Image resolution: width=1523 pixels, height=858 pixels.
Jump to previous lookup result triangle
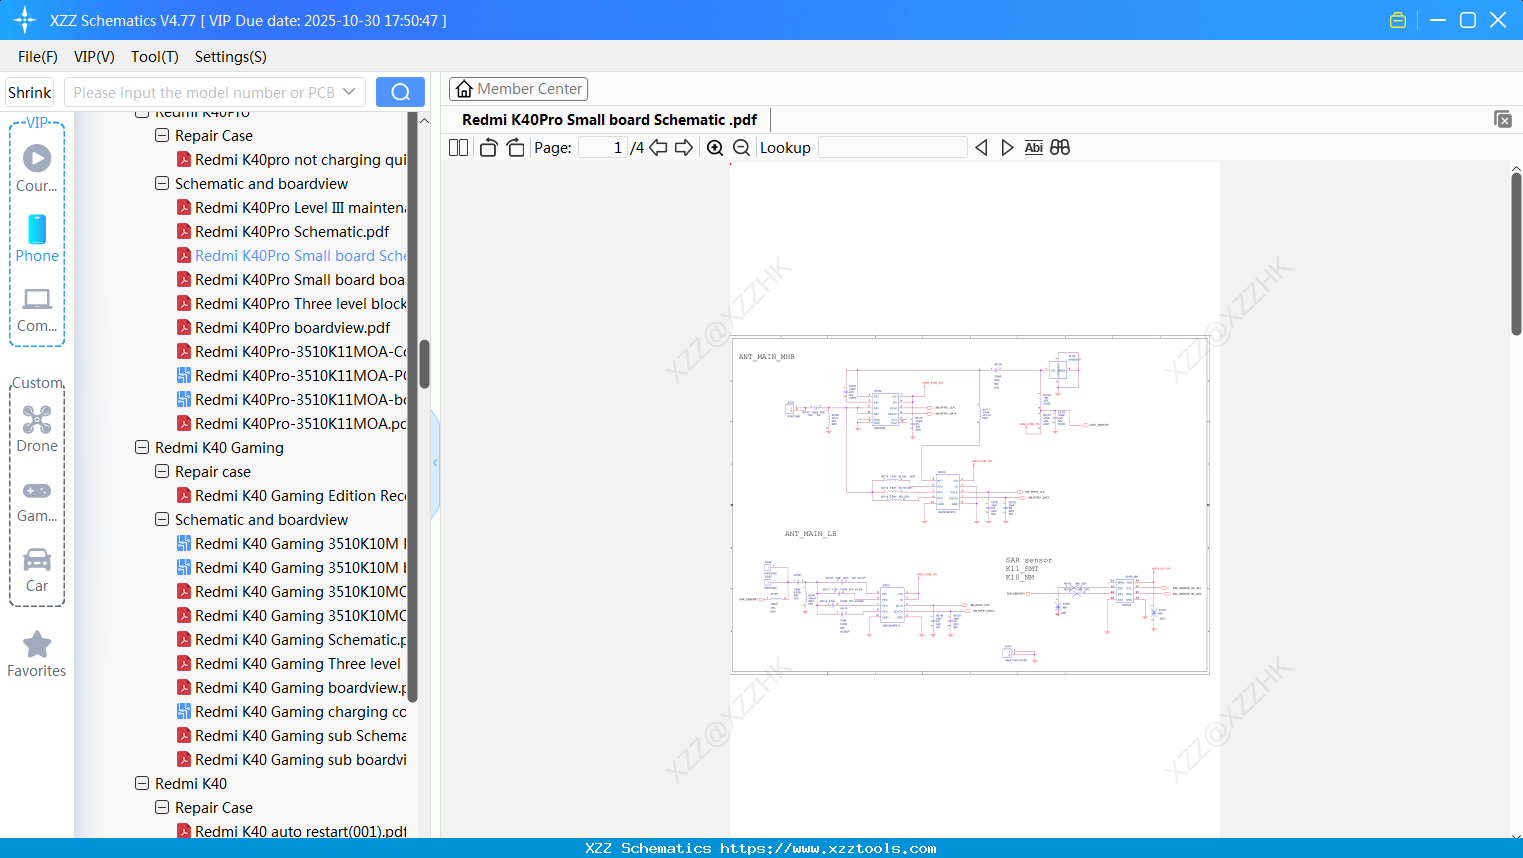(981, 148)
